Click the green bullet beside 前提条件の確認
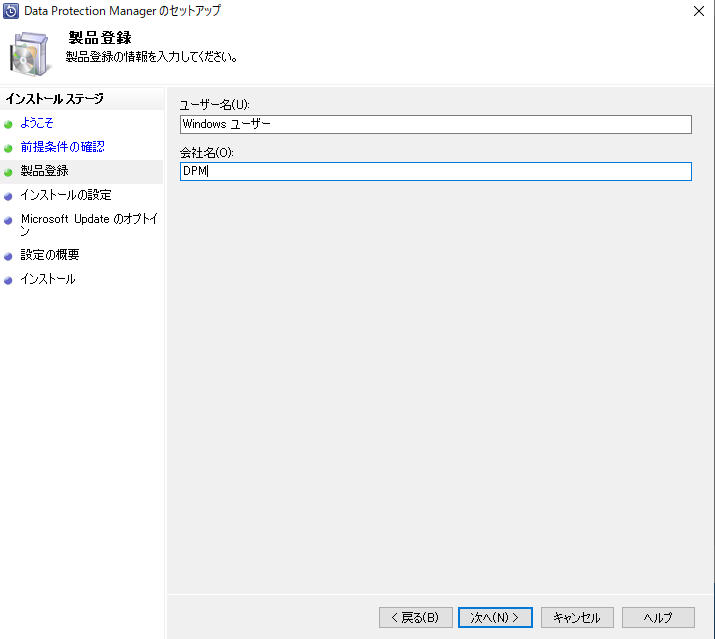715x639 pixels. 8,148
